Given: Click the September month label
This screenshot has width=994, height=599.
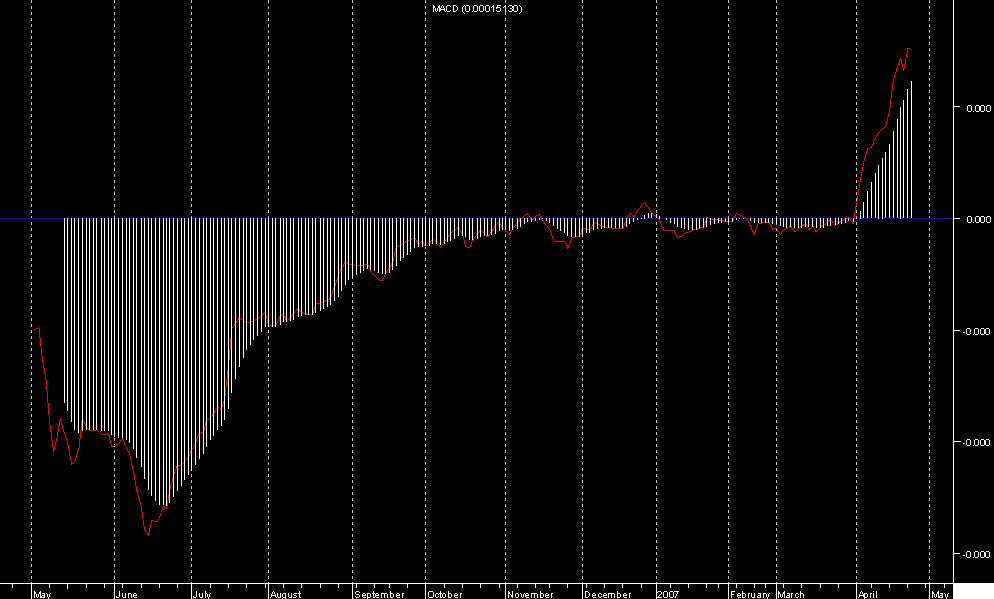Looking at the screenshot, I should 379,595.
